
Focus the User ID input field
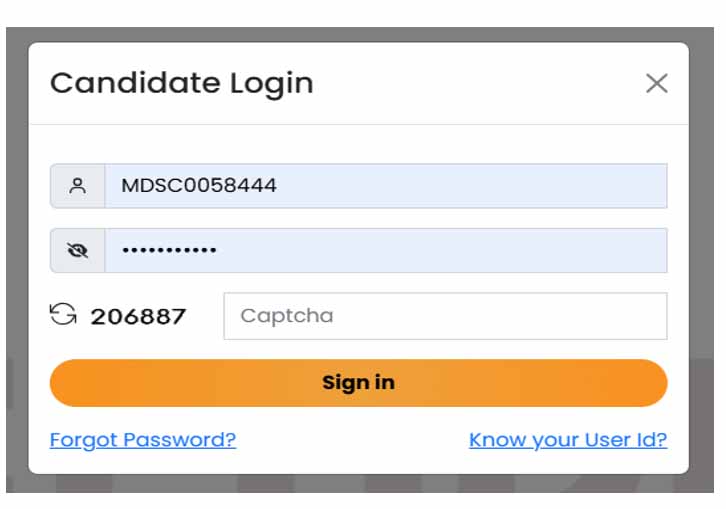tap(385, 186)
